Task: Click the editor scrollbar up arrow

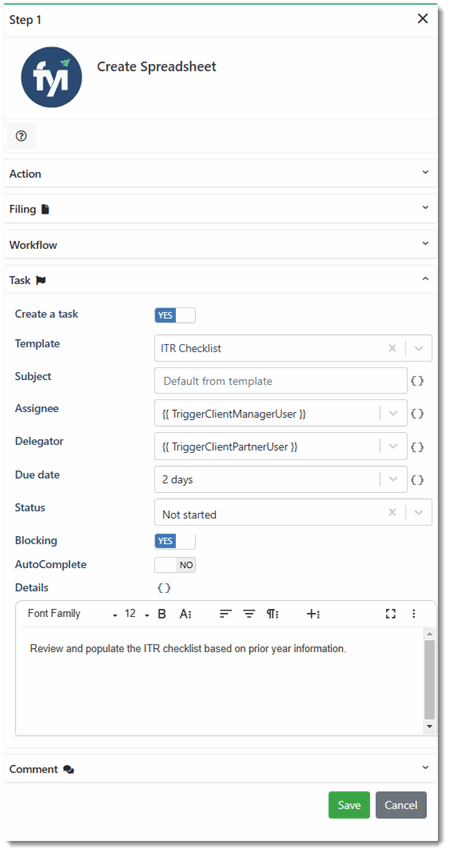Action: pos(430,634)
